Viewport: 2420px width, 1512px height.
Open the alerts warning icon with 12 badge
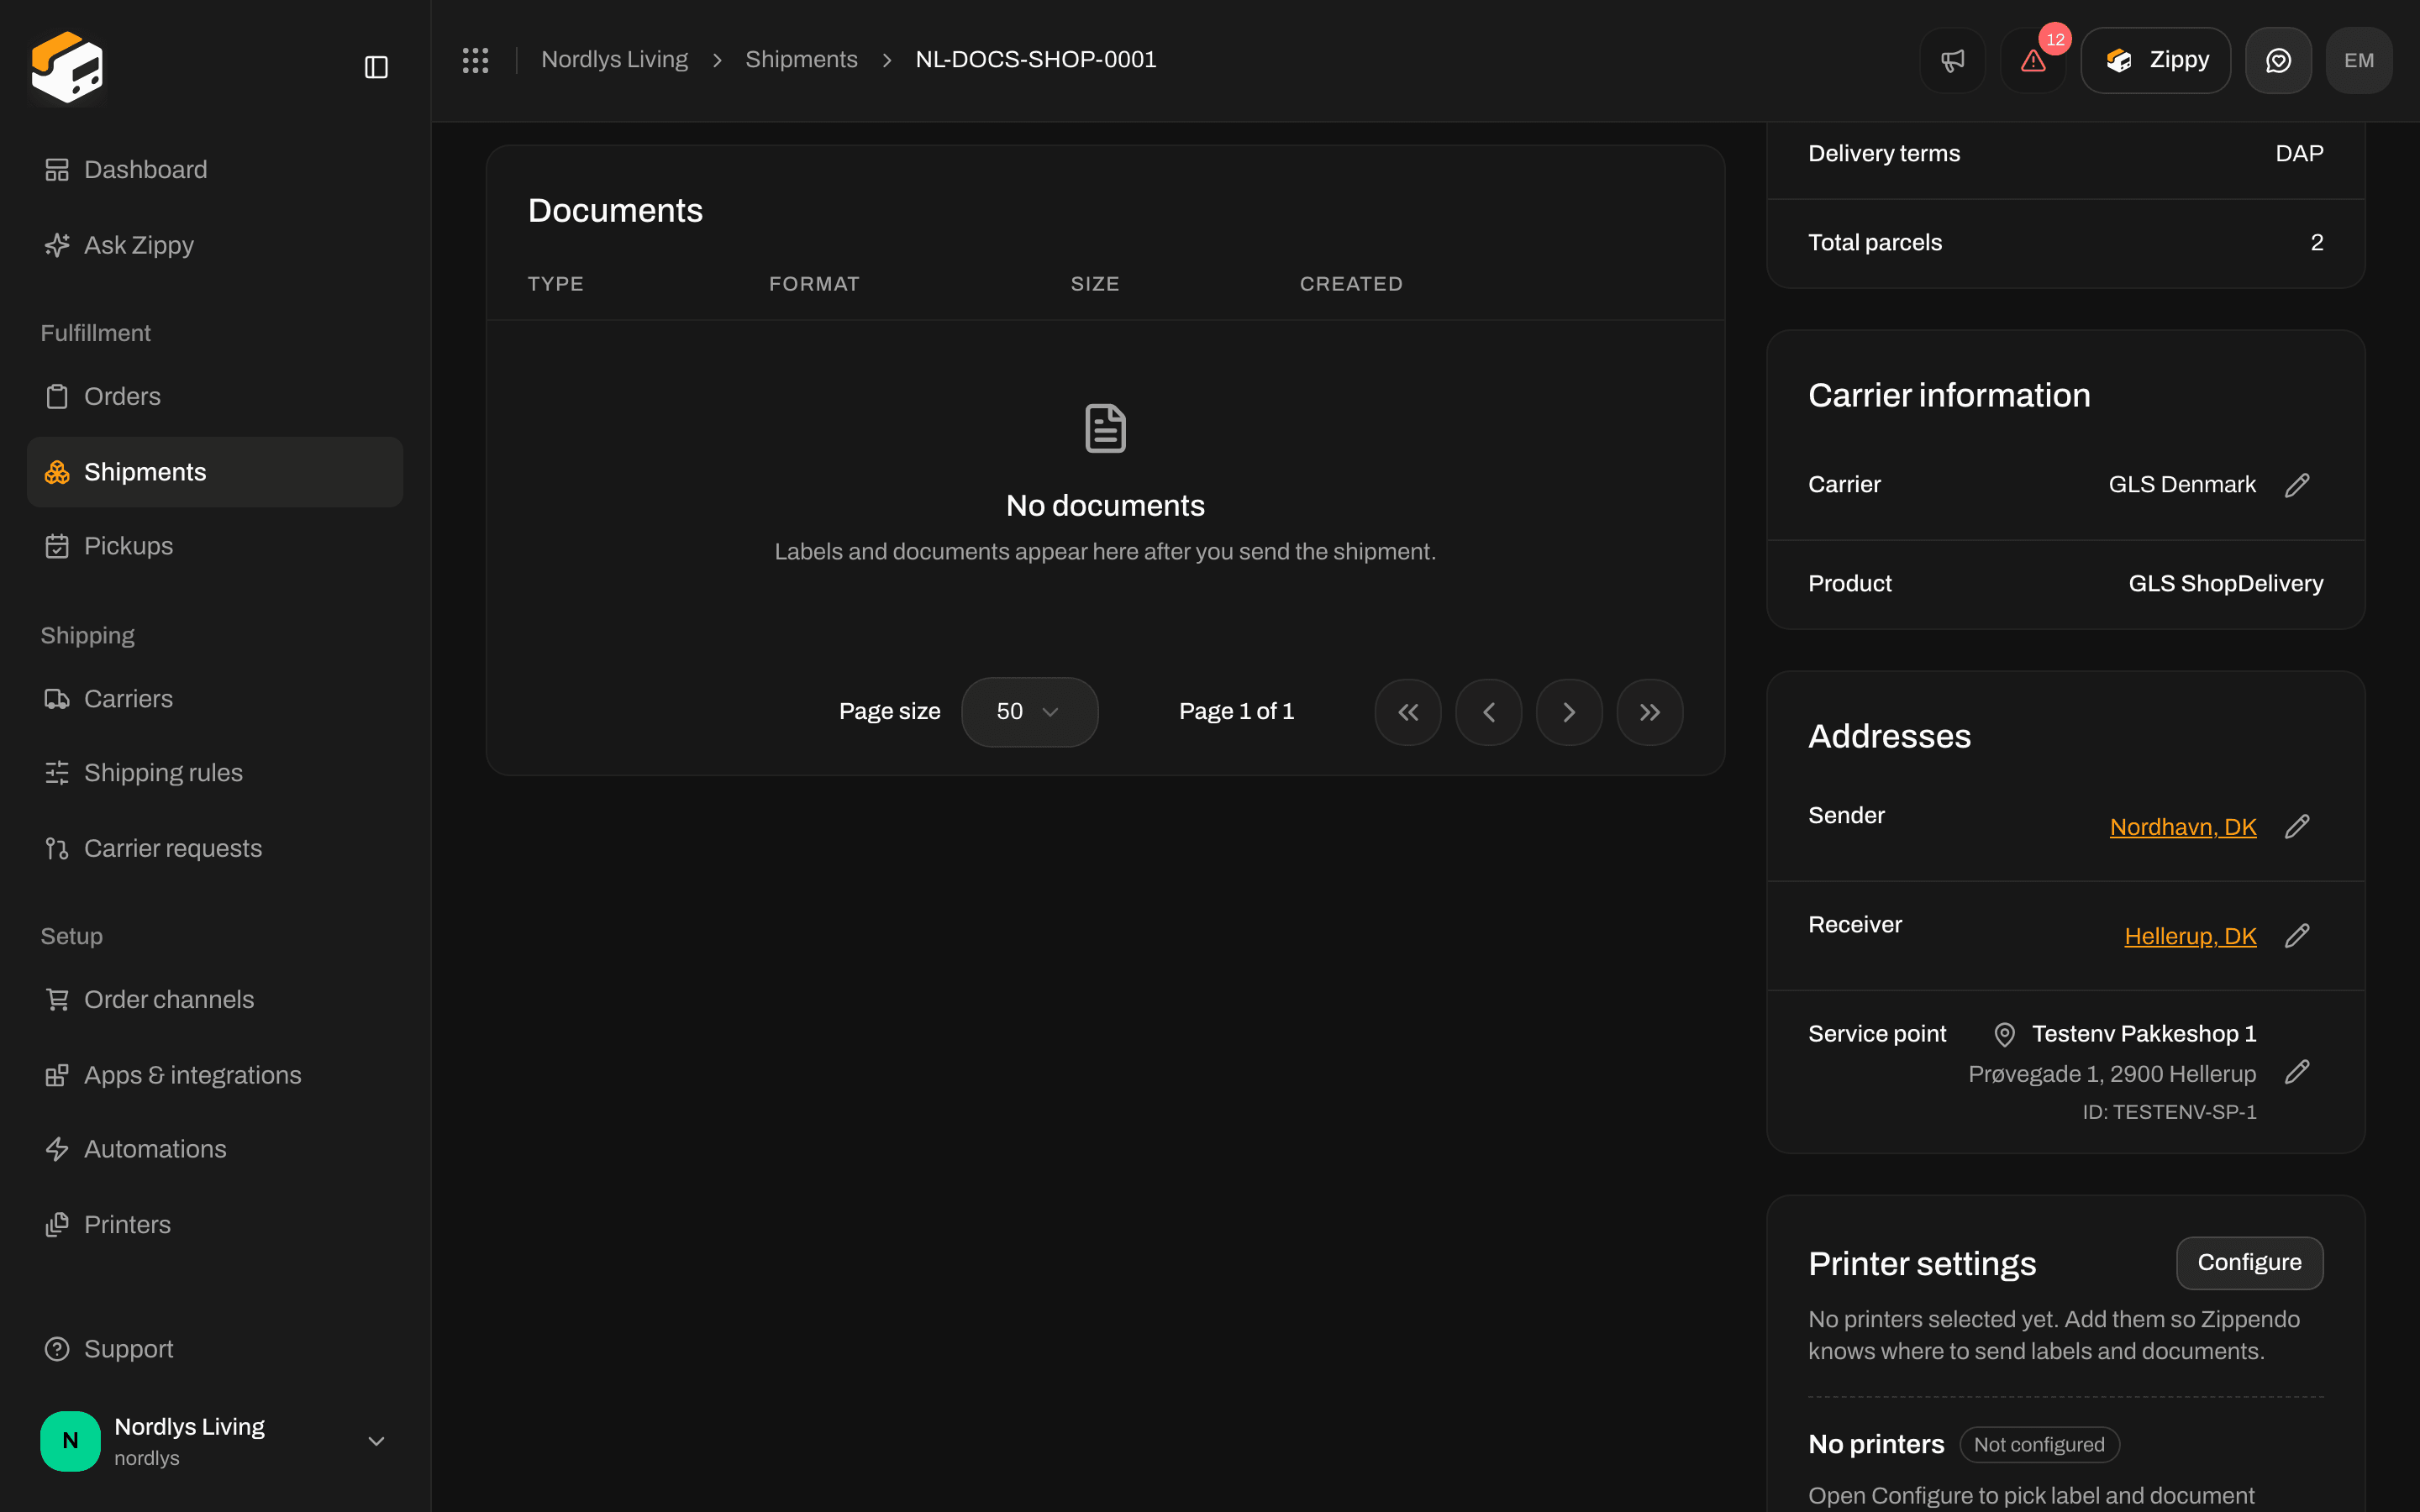pyautogui.click(x=2033, y=60)
